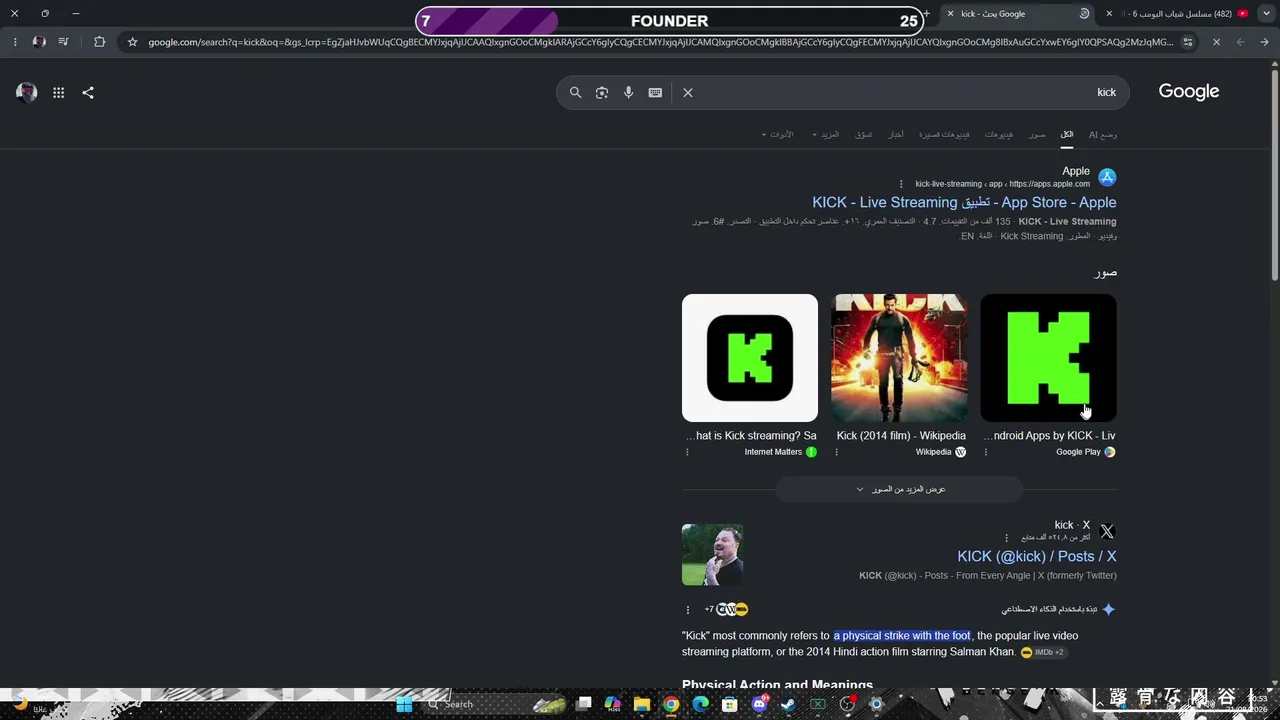Expand the الأدوات tools dropdown
This screenshot has width=1280, height=720.
777,135
